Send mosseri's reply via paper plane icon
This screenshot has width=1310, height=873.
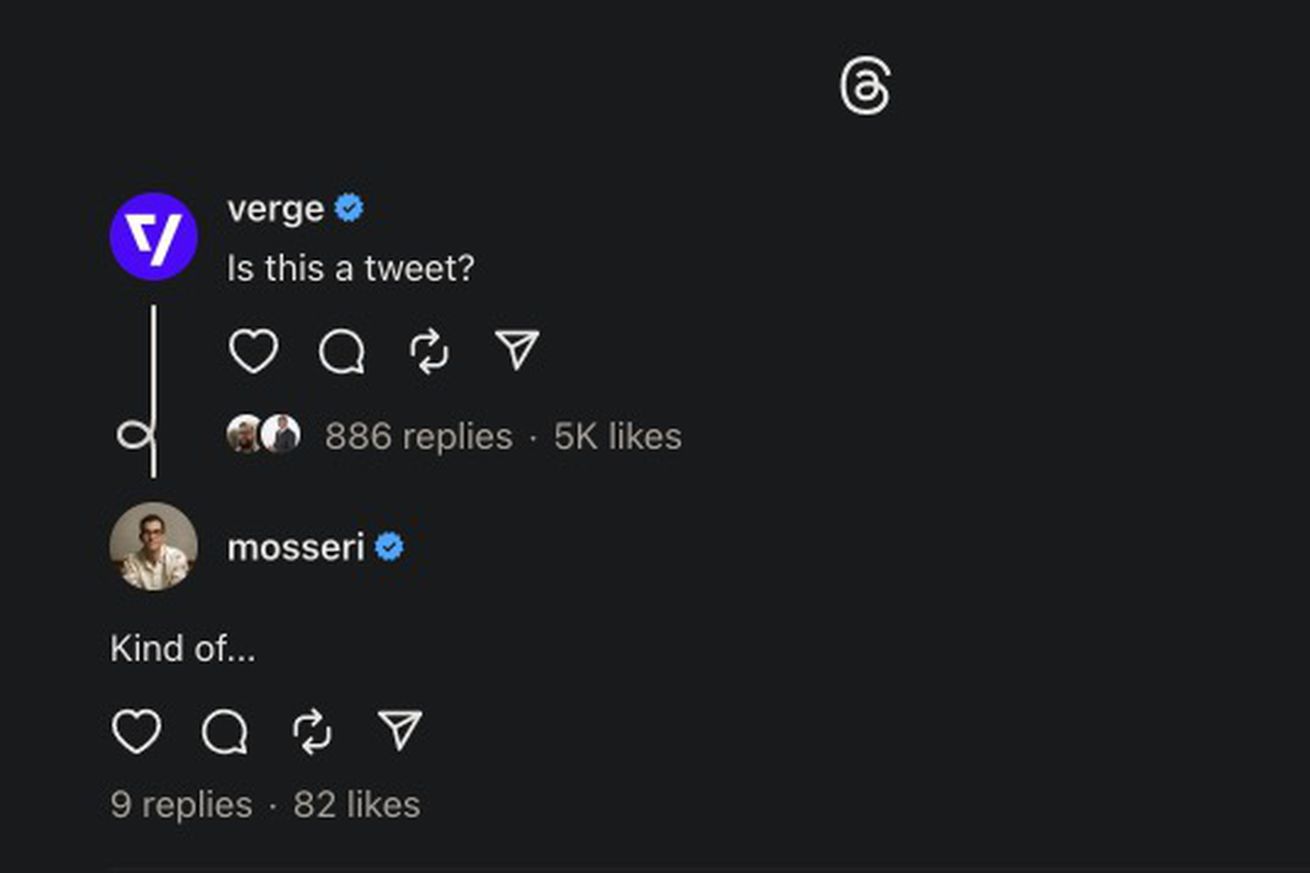coord(400,729)
